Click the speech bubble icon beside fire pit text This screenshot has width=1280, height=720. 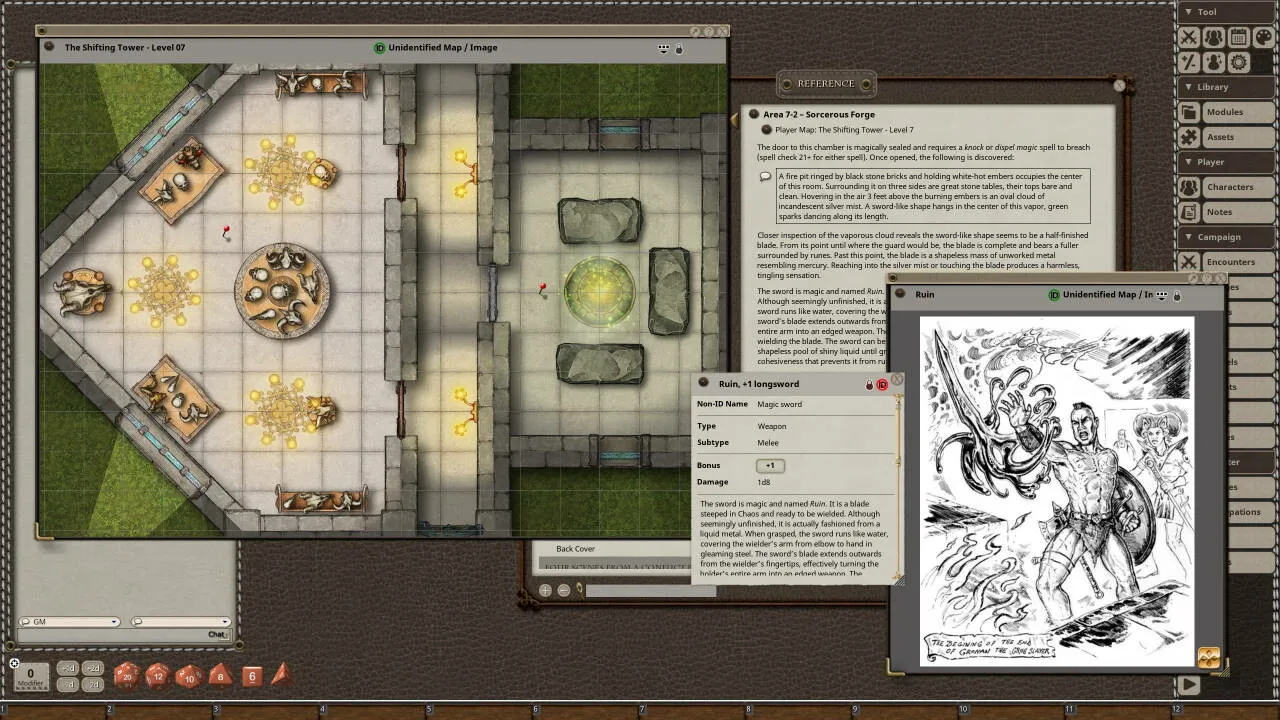[x=765, y=177]
